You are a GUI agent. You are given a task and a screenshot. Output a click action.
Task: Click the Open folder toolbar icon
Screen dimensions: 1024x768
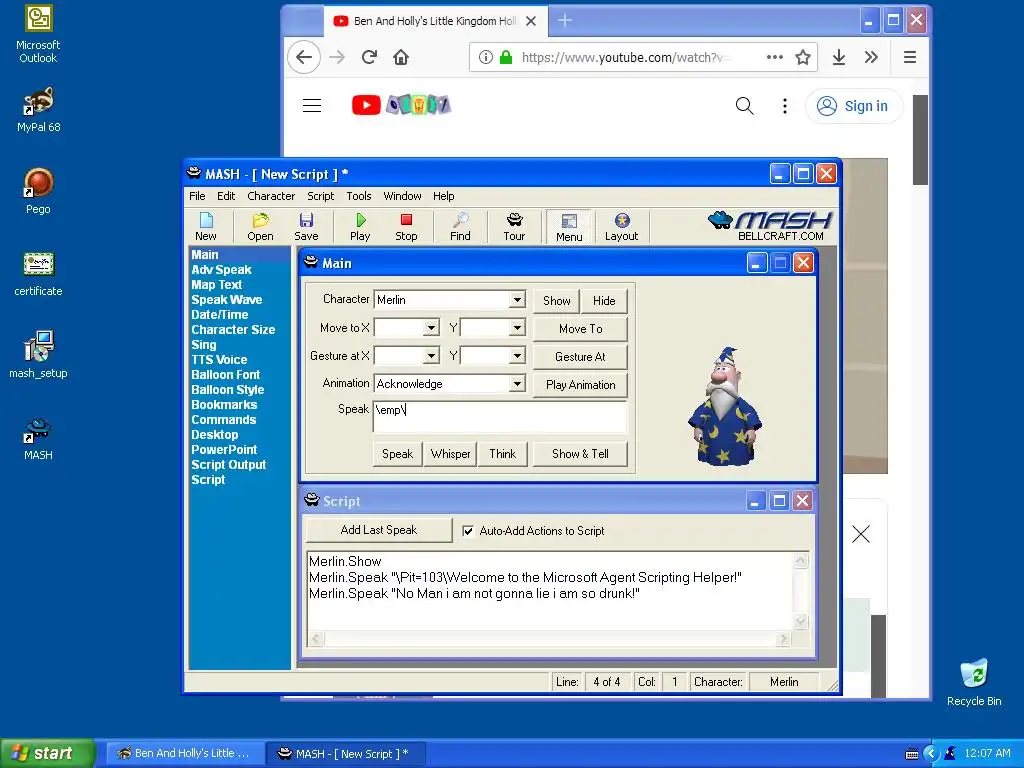click(260, 227)
